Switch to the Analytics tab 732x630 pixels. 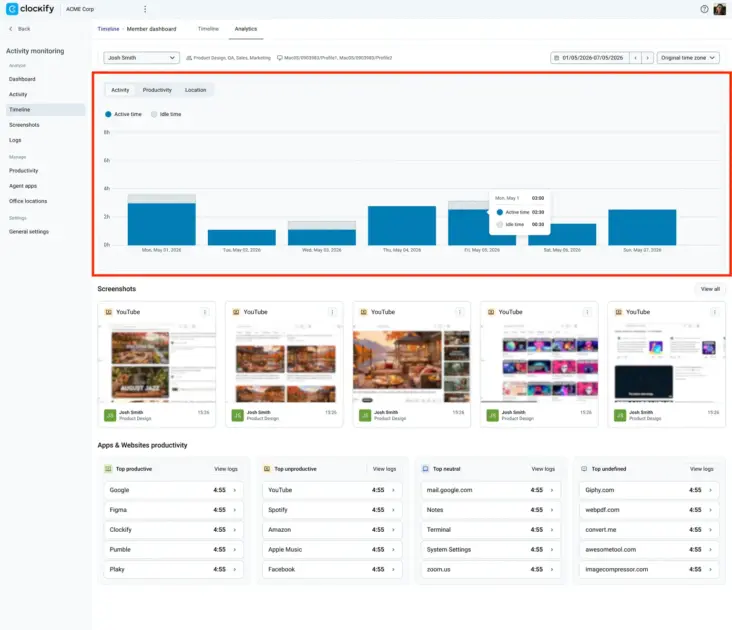(246, 29)
